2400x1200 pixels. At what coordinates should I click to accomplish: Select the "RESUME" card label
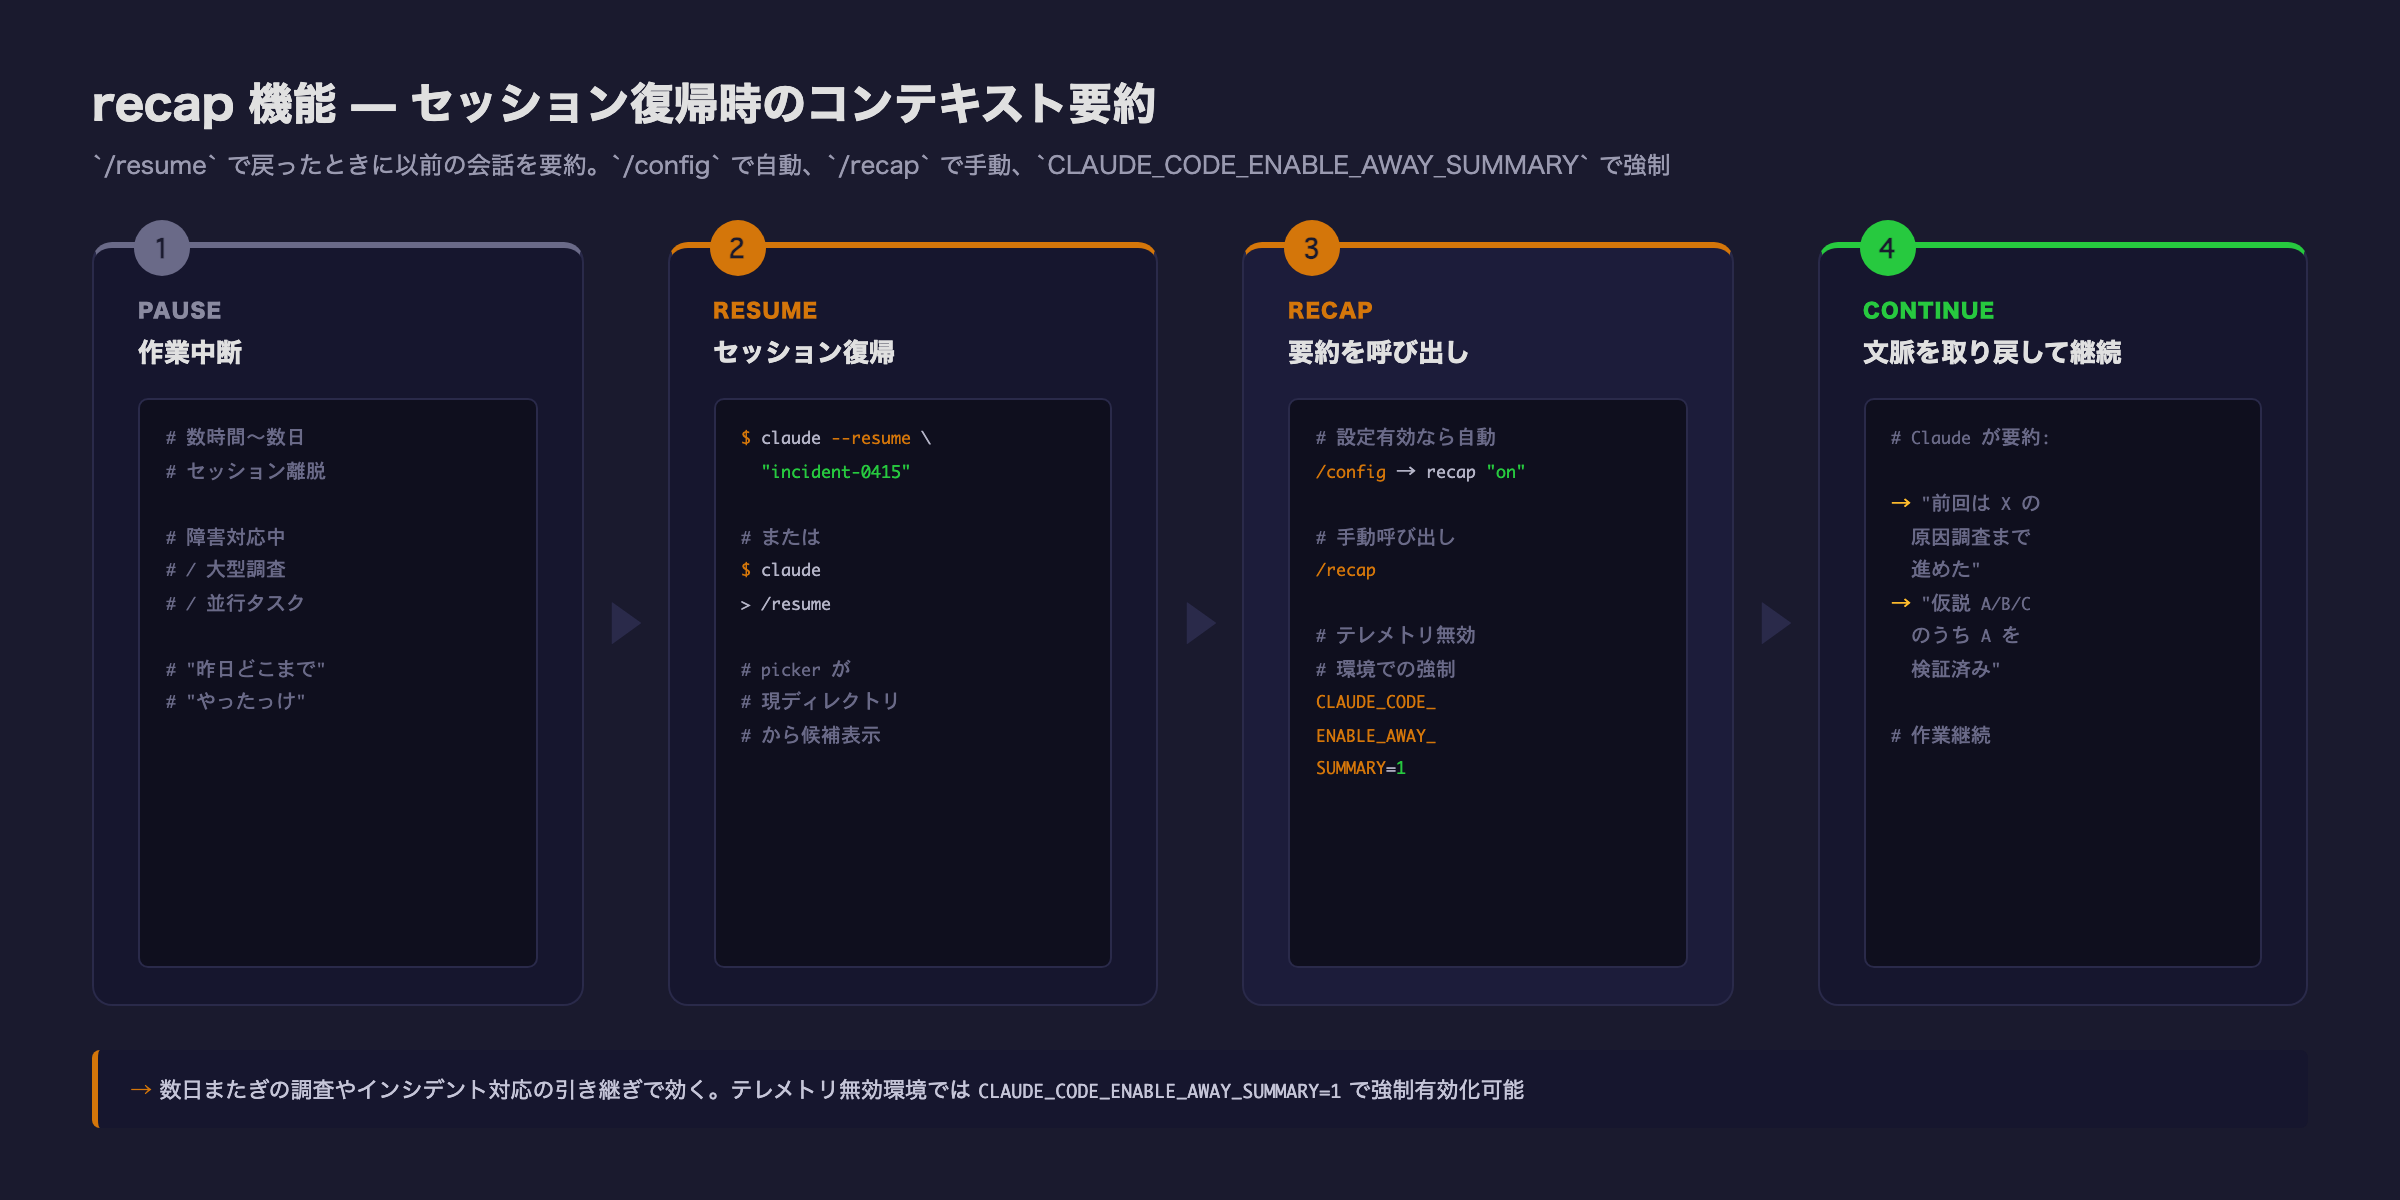(765, 310)
